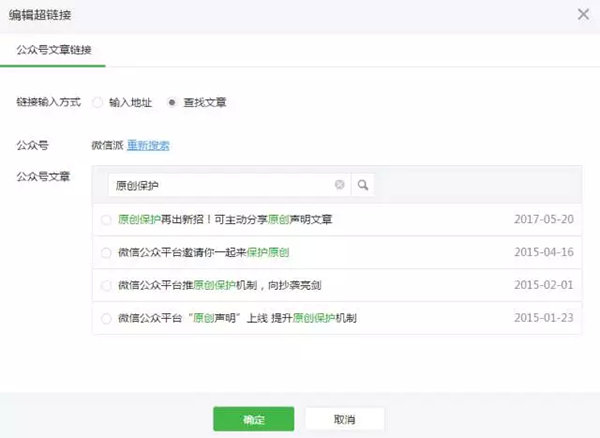This screenshot has height=438, width=600.
Task: Click the 微信派 account name
Action: point(106,145)
